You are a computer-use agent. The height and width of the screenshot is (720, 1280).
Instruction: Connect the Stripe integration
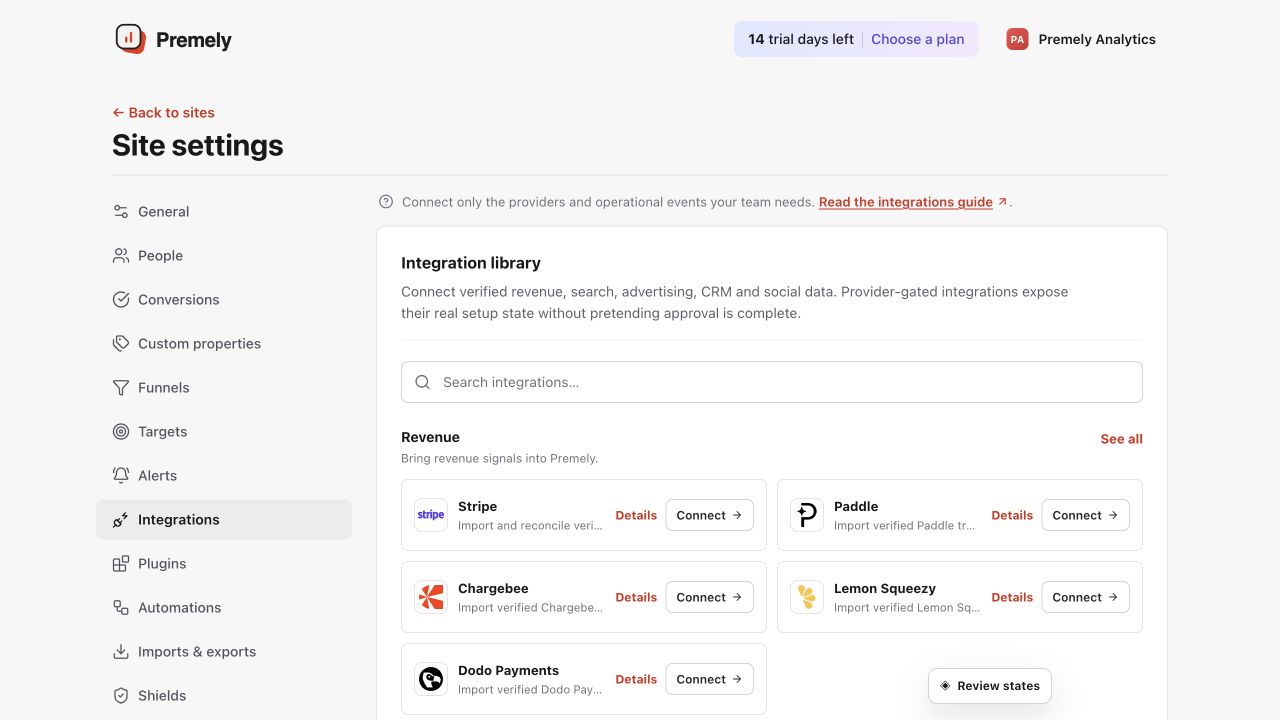pos(710,515)
